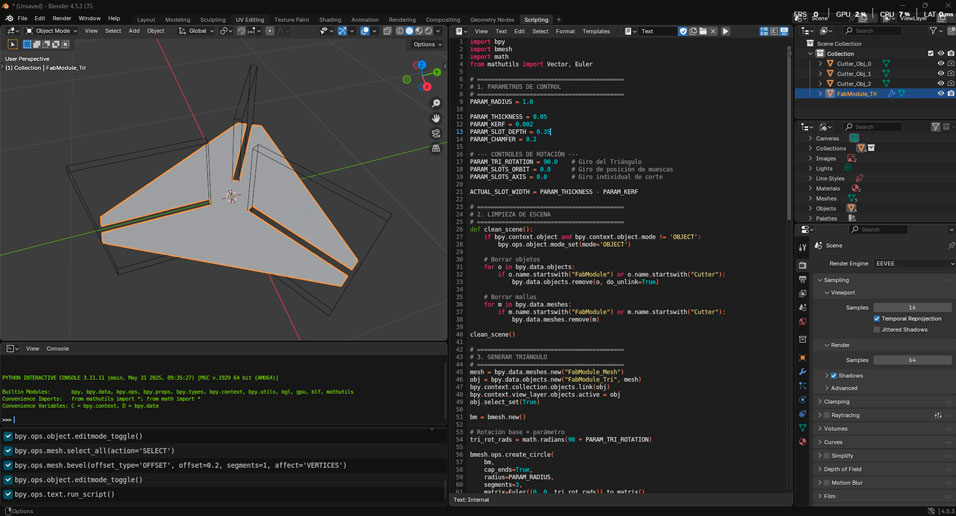This screenshot has width=956, height=516.
Task: Select the tweak select tool icon
Action: [x=13, y=44]
